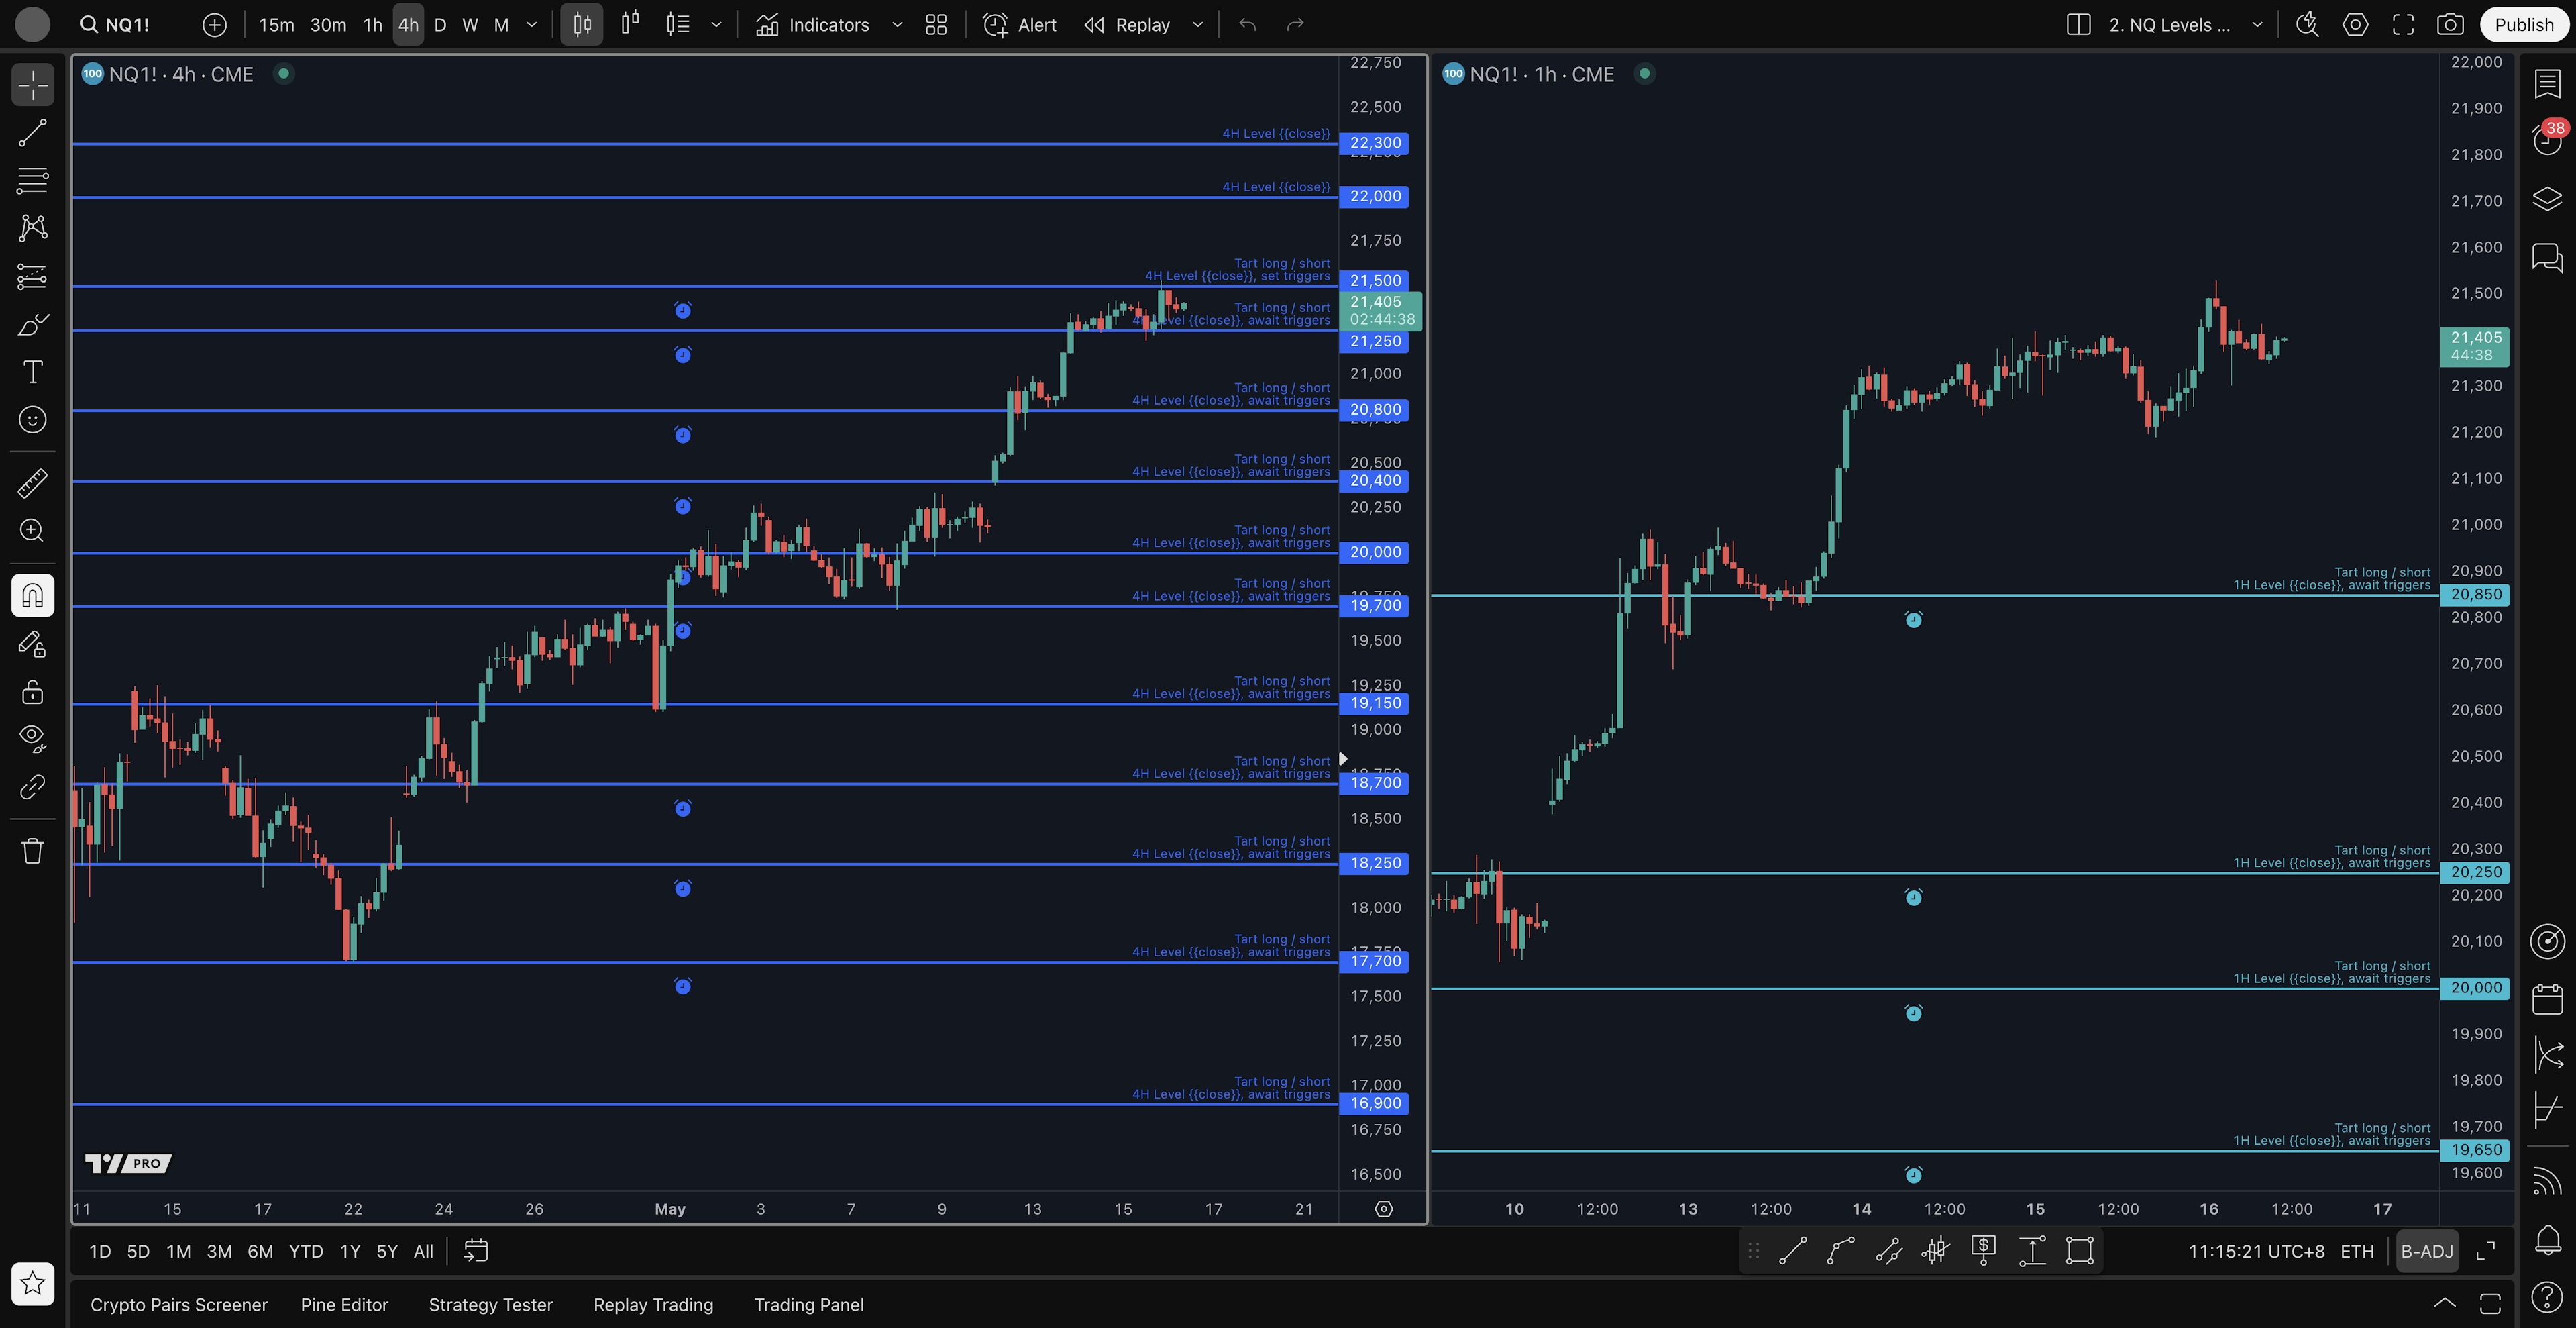This screenshot has height=1328, width=2576.
Task: Toggle the B-ADJ back adjustment button
Action: click(2426, 1251)
